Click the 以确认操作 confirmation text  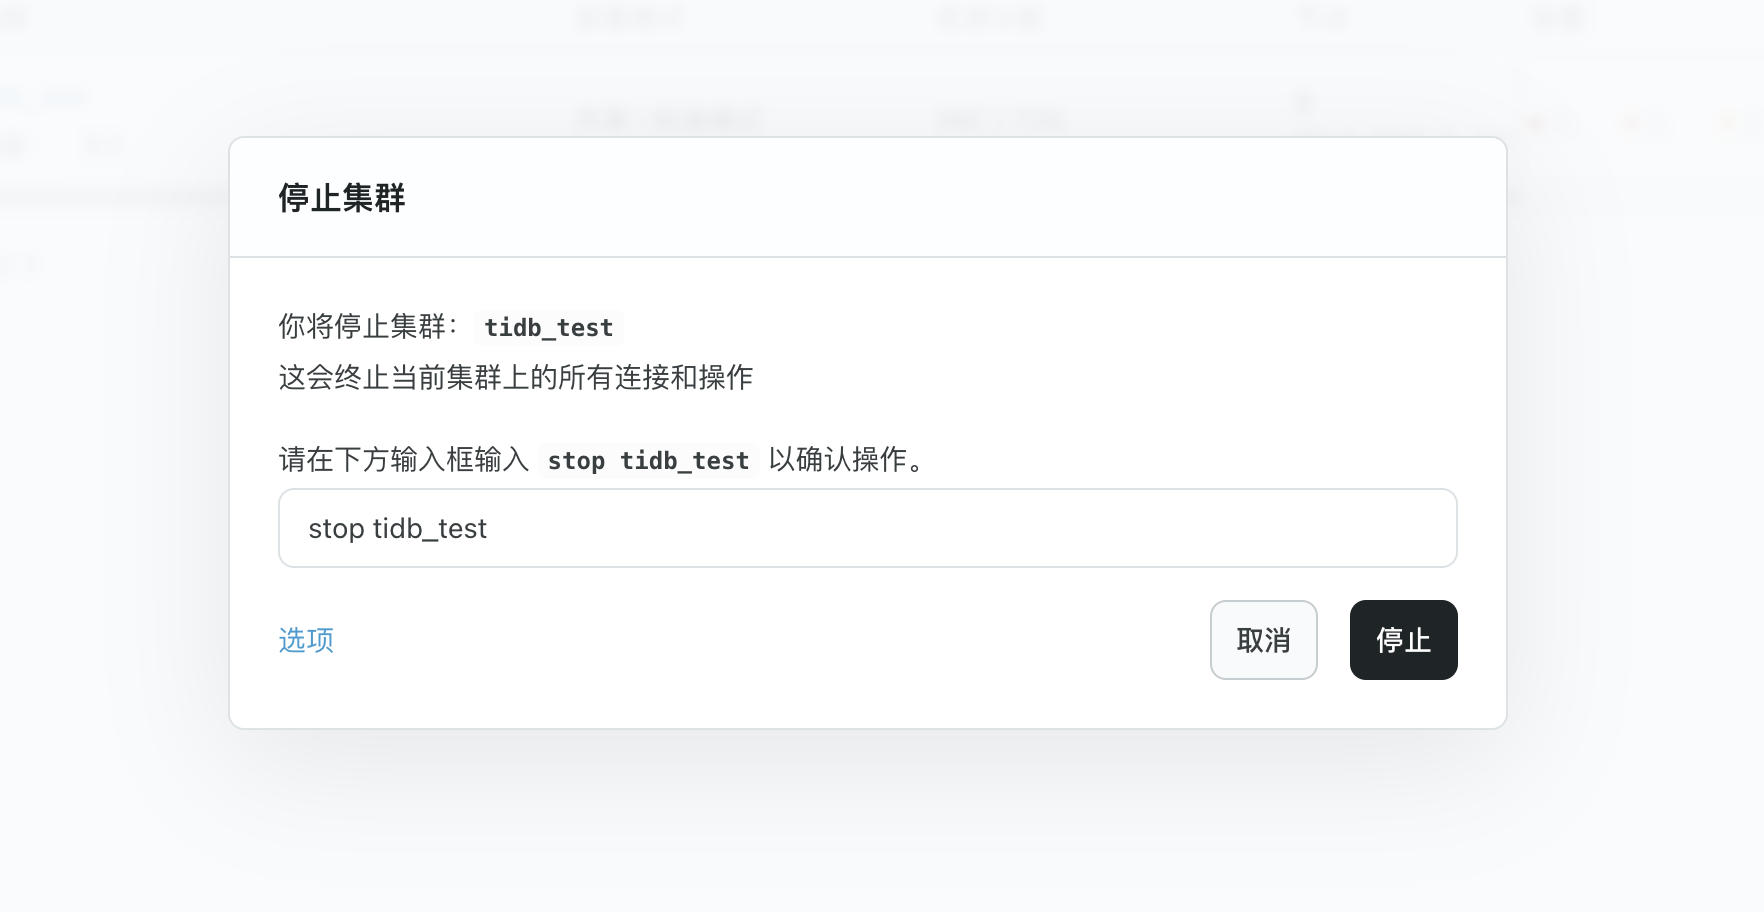pos(843,460)
